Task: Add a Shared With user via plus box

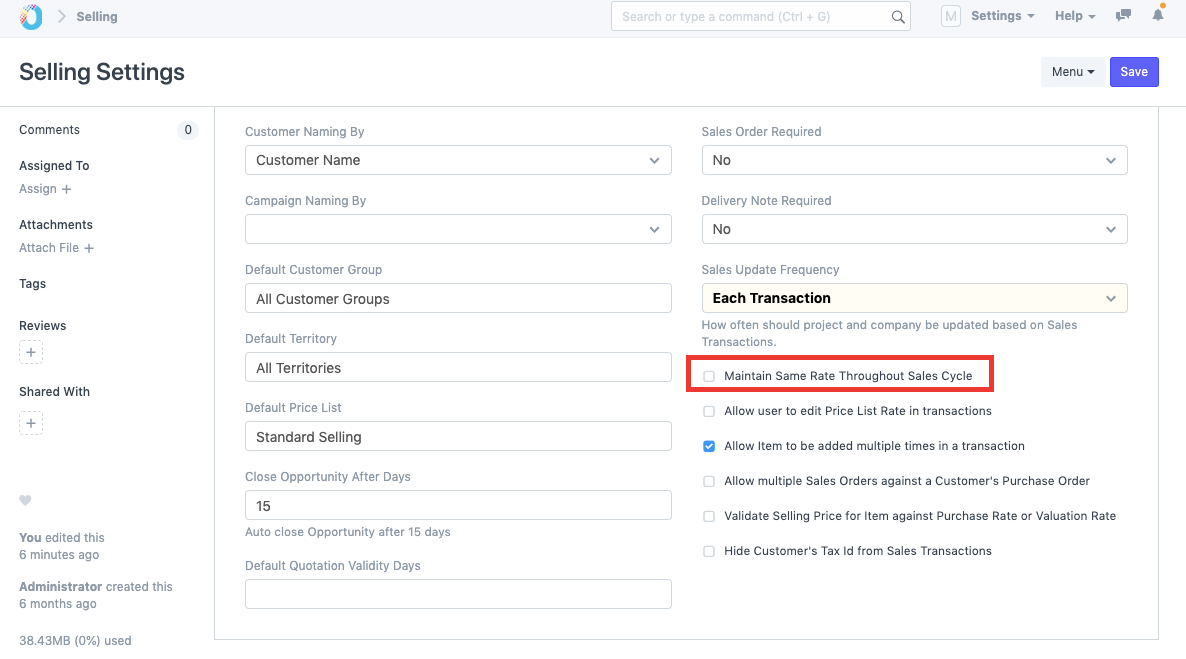Action: click(x=31, y=423)
